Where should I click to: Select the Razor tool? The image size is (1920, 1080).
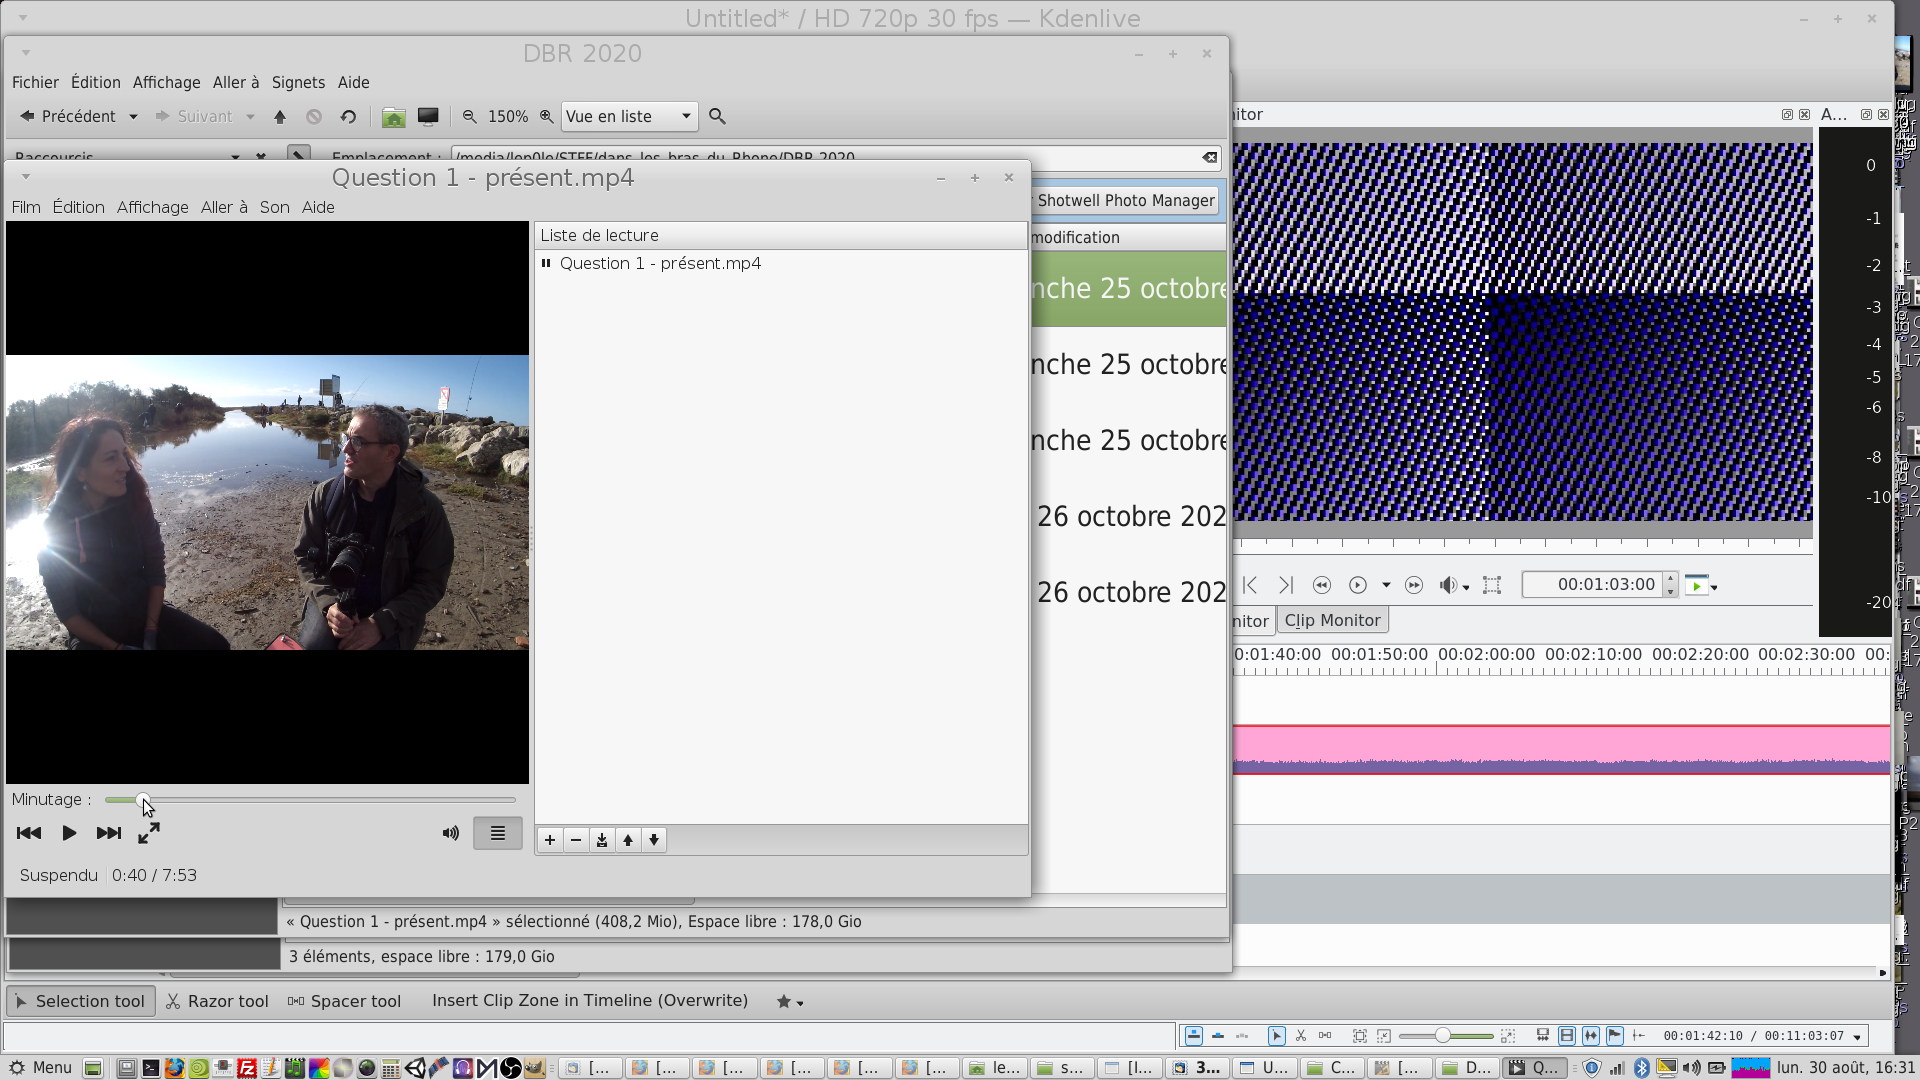[x=217, y=1001]
